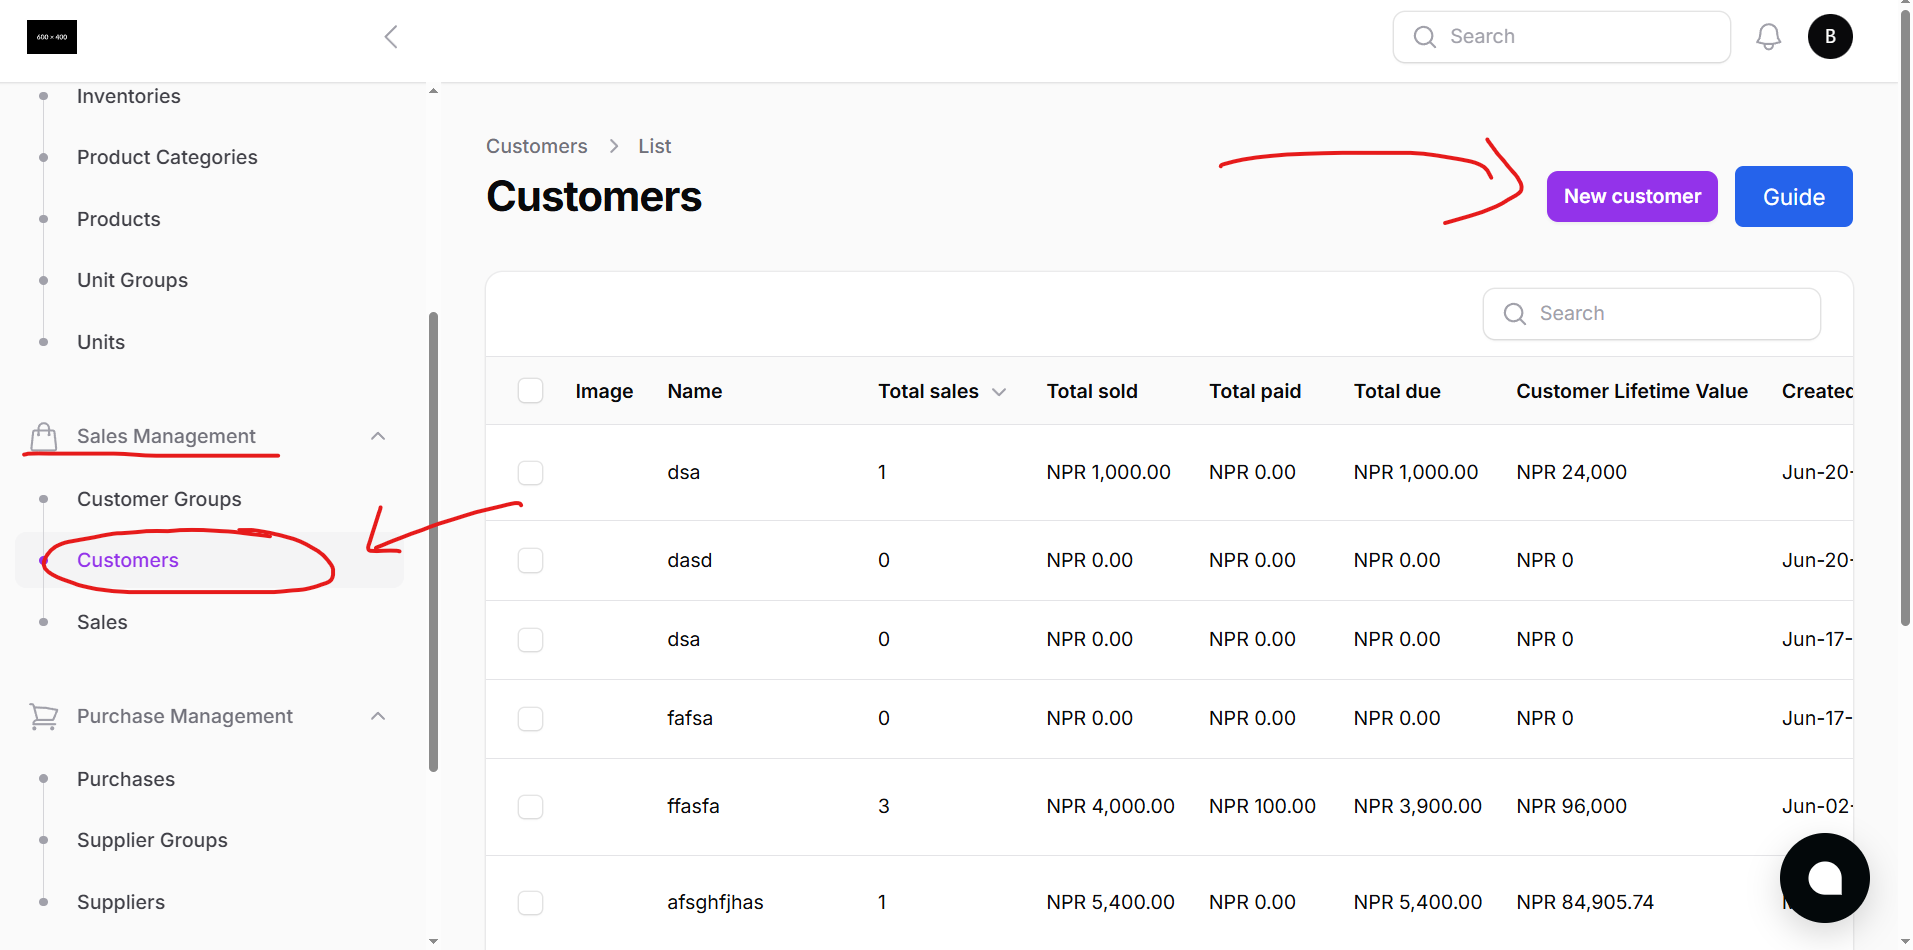Image resolution: width=1913 pixels, height=950 pixels.
Task: Click the customer list Search field
Action: (x=1650, y=313)
